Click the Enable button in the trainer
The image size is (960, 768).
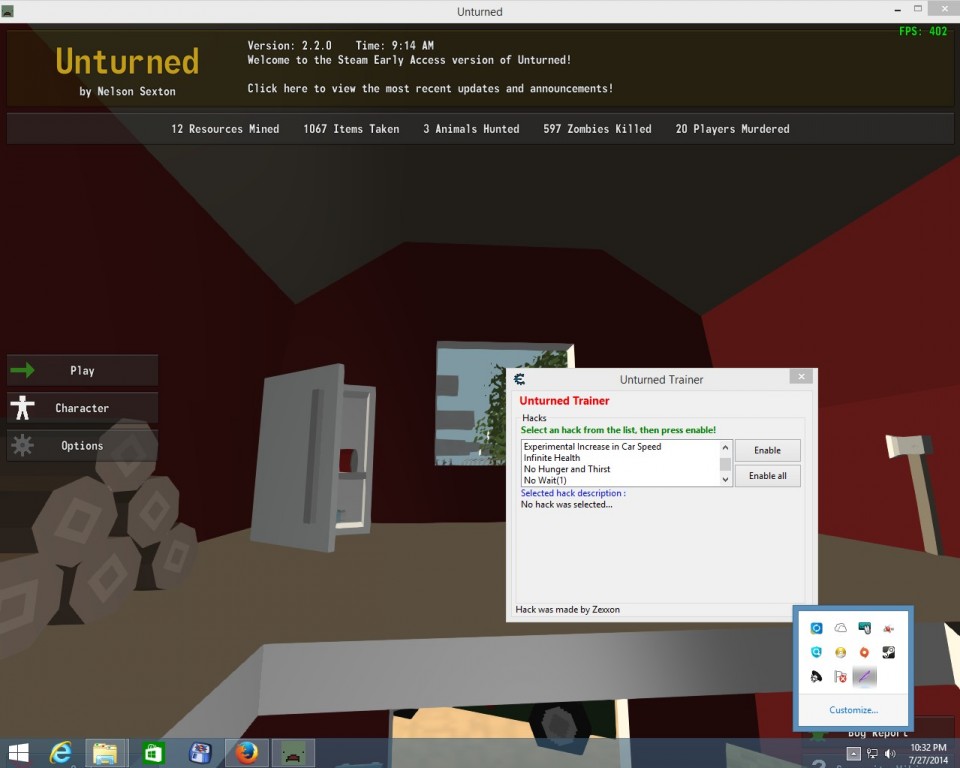tap(767, 450)
